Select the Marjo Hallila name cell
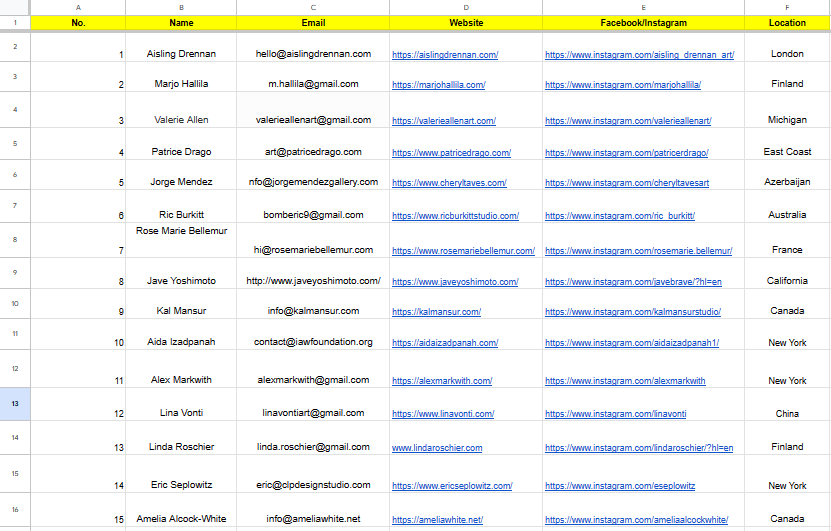 (x=181, y=77)
